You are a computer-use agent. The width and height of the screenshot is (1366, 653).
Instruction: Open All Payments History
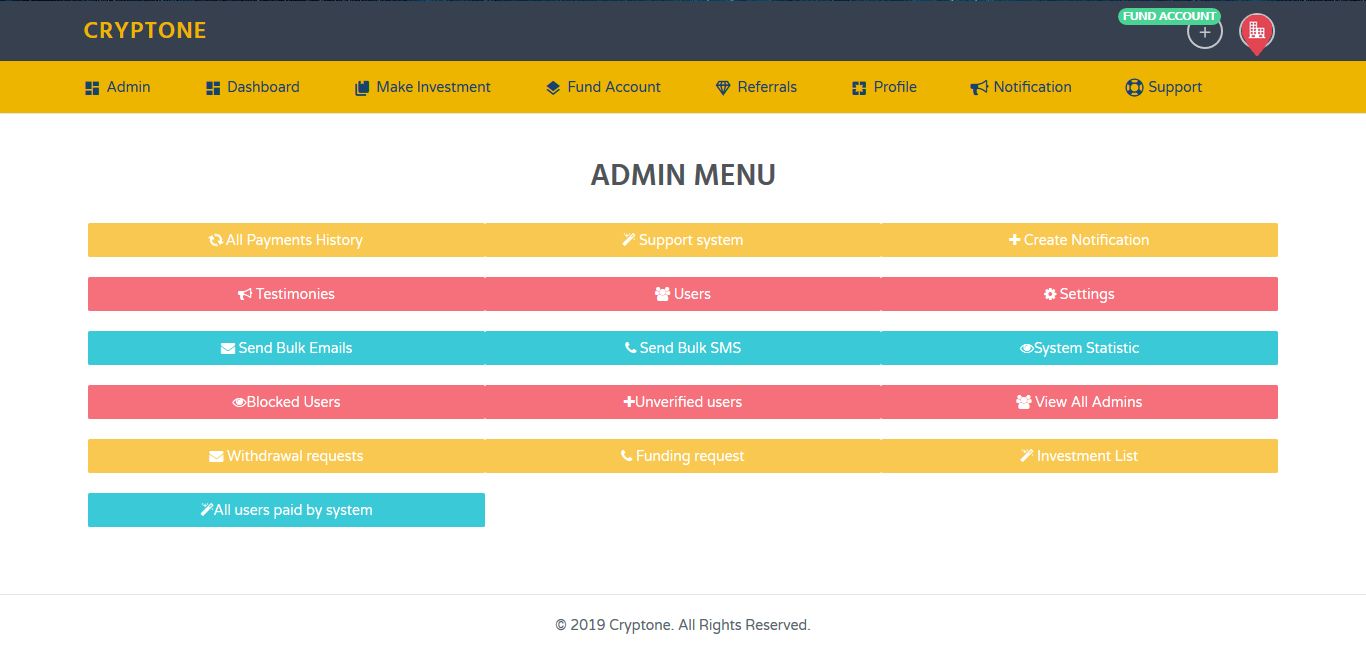click(286, 240)
